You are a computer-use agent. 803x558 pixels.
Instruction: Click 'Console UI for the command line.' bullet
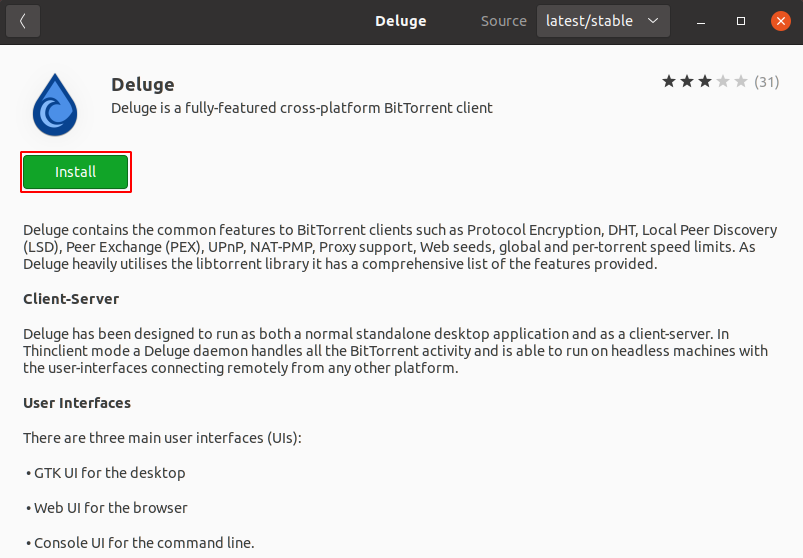(x=140, y=543)
